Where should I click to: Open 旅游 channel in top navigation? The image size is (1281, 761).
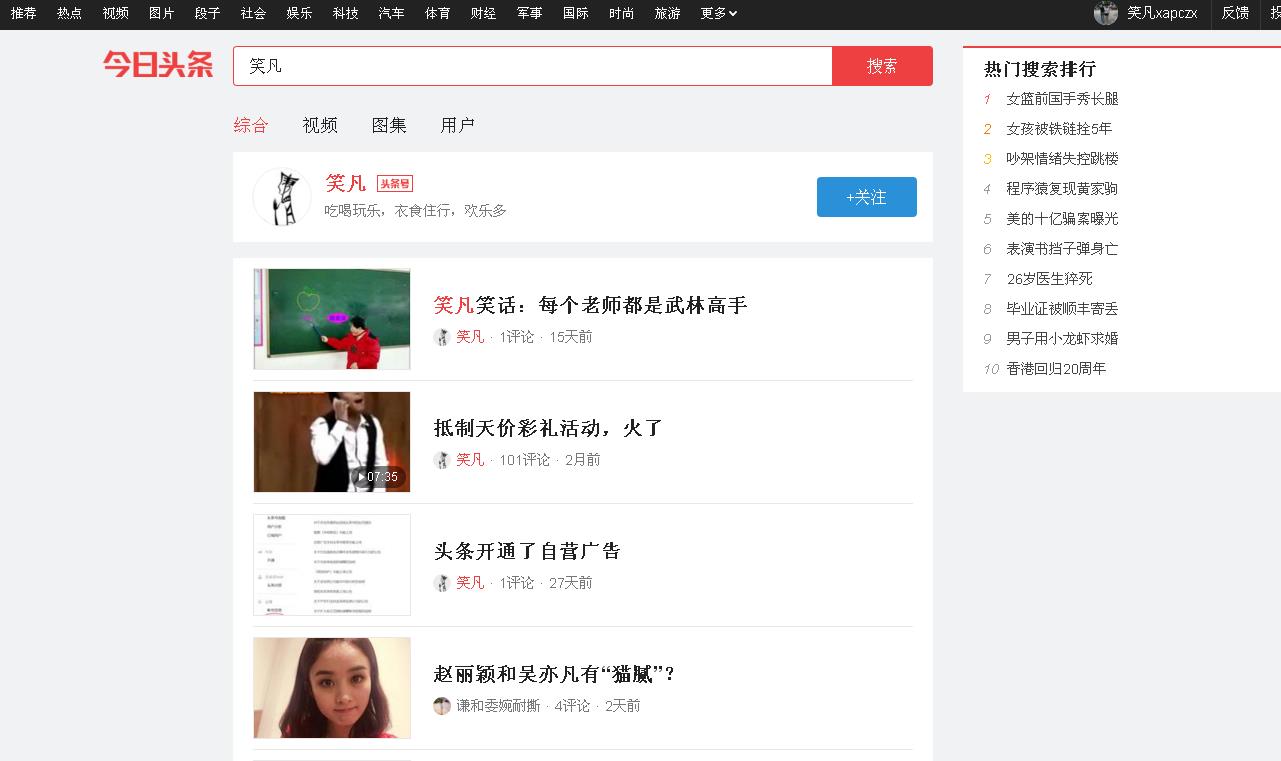[x=667, y=13]
